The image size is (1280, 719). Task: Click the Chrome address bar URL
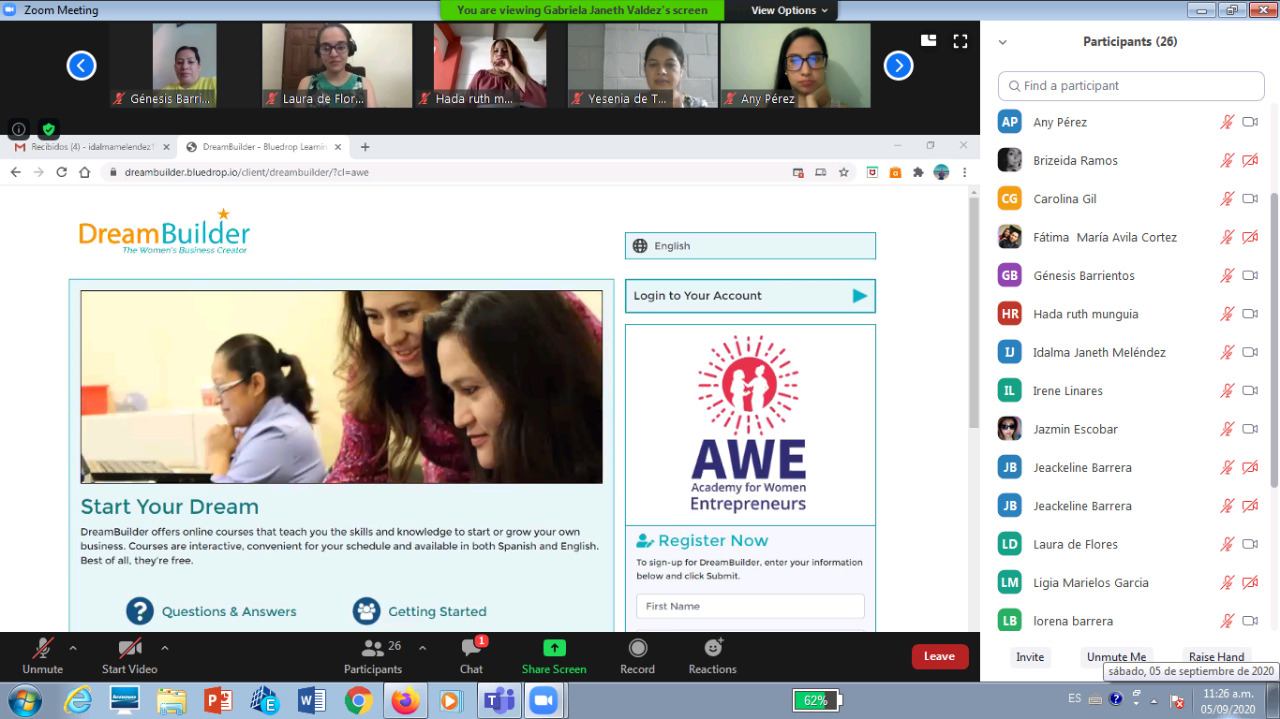click(x=246, y=172)
